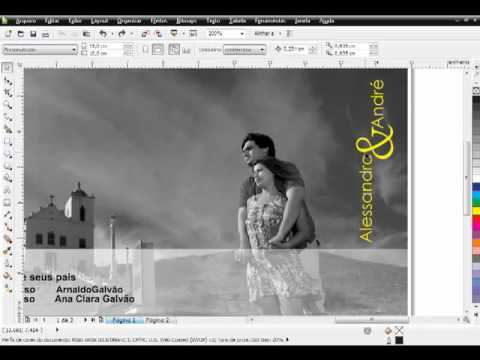Click the 'Ana Clara Galvão' text on canvas

pos(95,299)
